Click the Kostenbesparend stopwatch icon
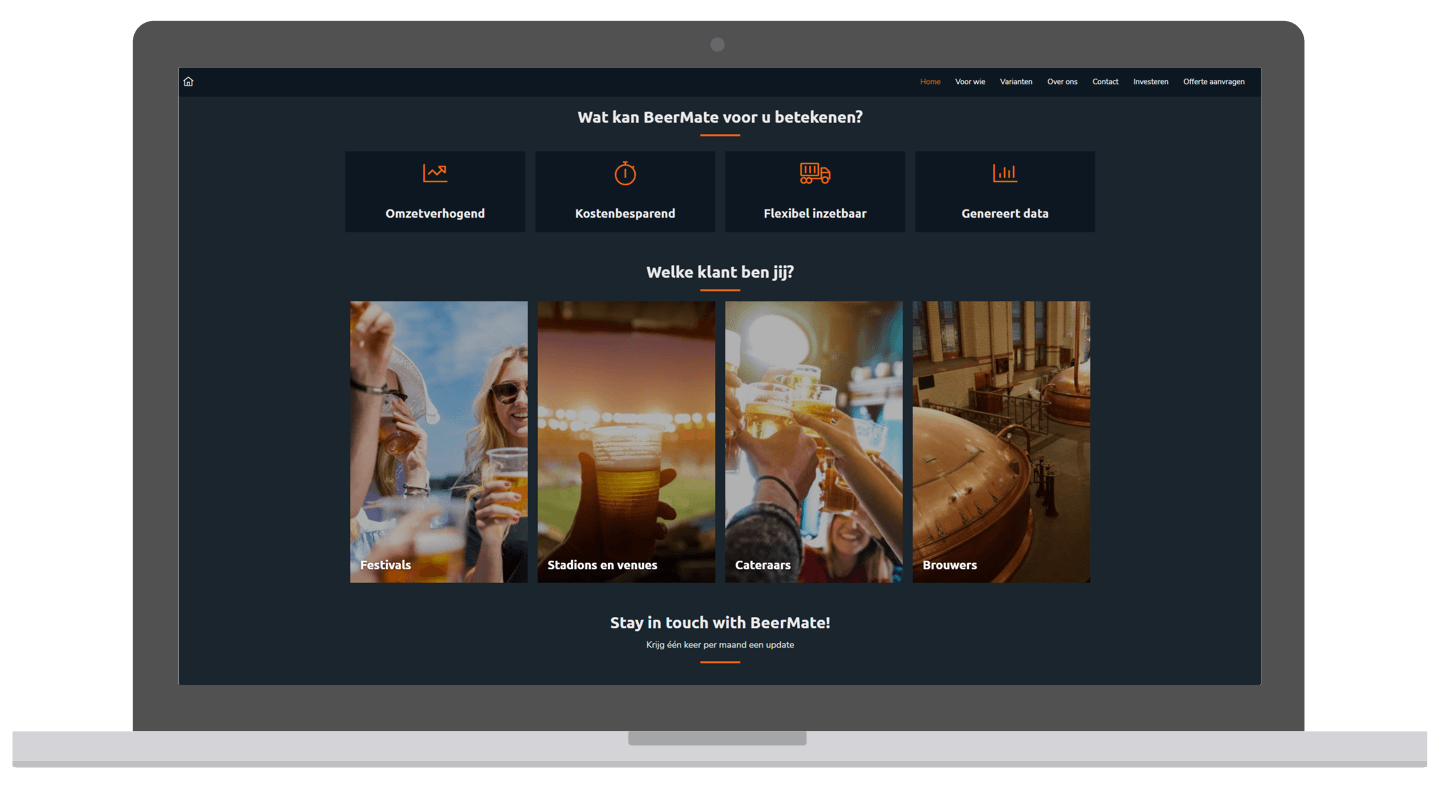Viewport: 1440px width, 788px height. (625, 173)
